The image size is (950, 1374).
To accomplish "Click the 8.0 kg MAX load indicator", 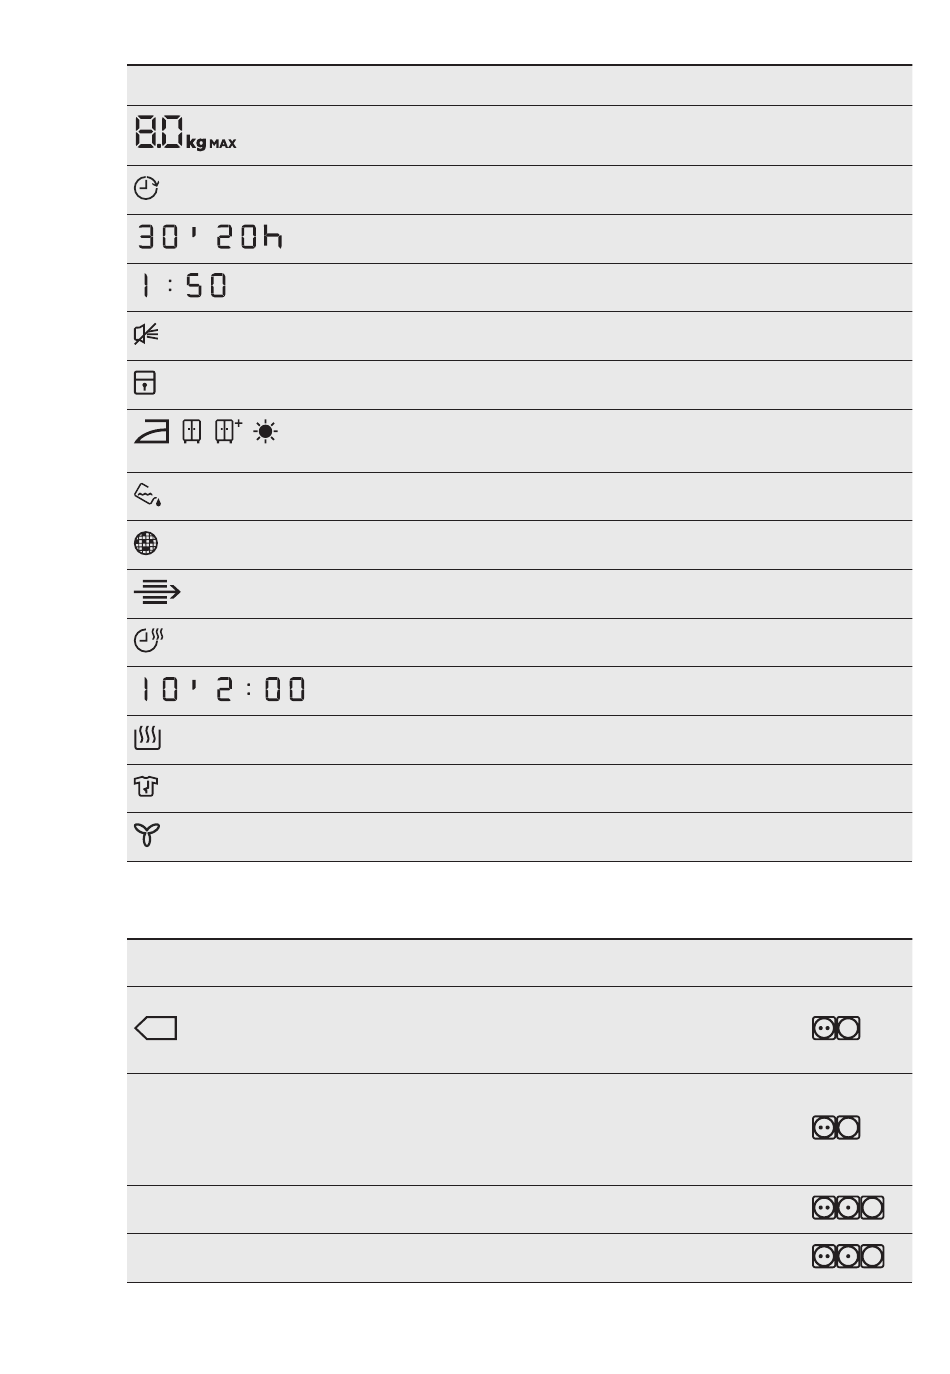I will [186, 134].
